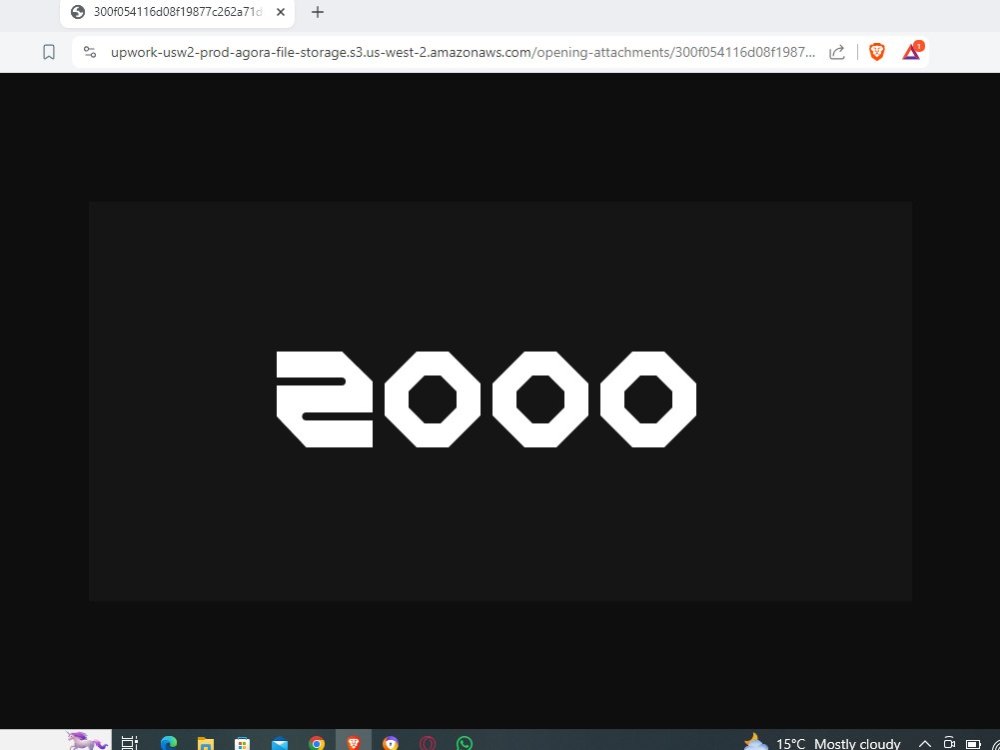Expand the hidden system tray icons

(x=925, y=744)
